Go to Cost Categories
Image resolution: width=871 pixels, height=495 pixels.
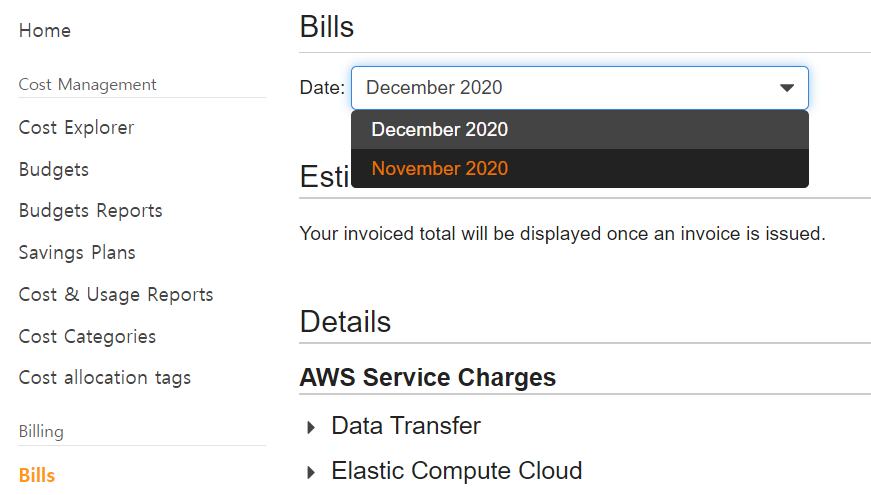click(87, 337)
